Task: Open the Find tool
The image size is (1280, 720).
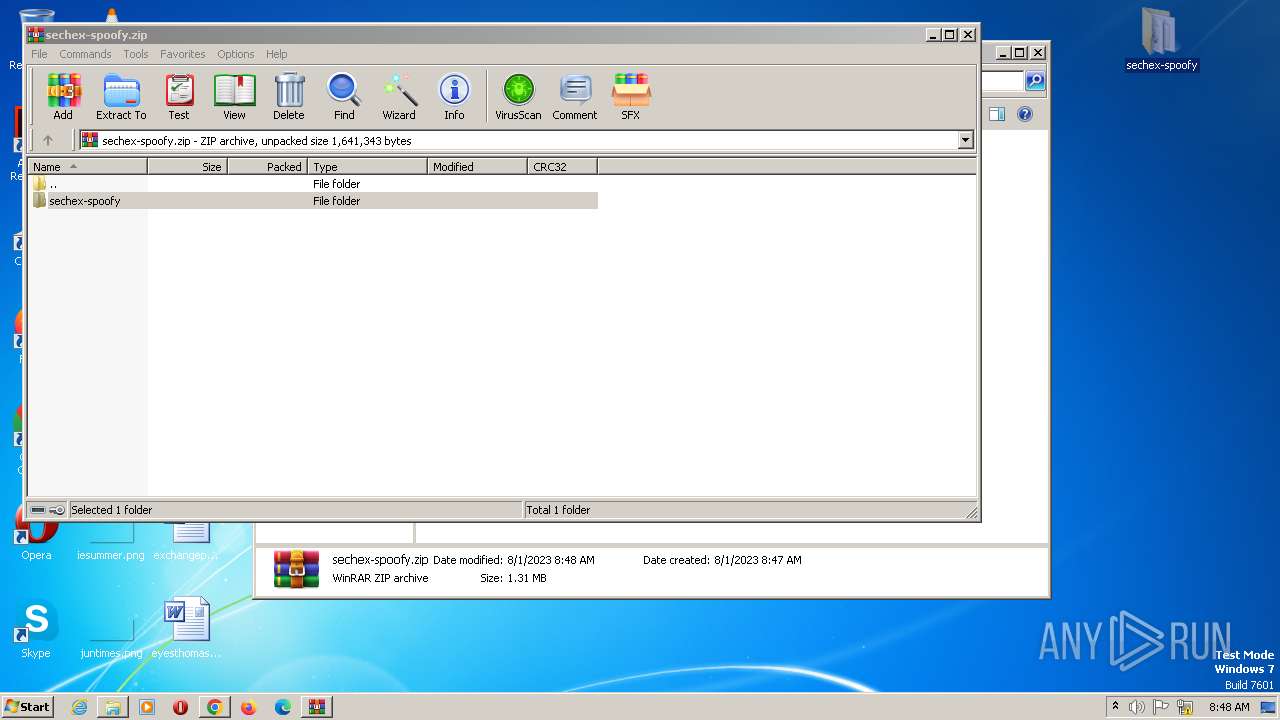Action: tap(344, 97)
